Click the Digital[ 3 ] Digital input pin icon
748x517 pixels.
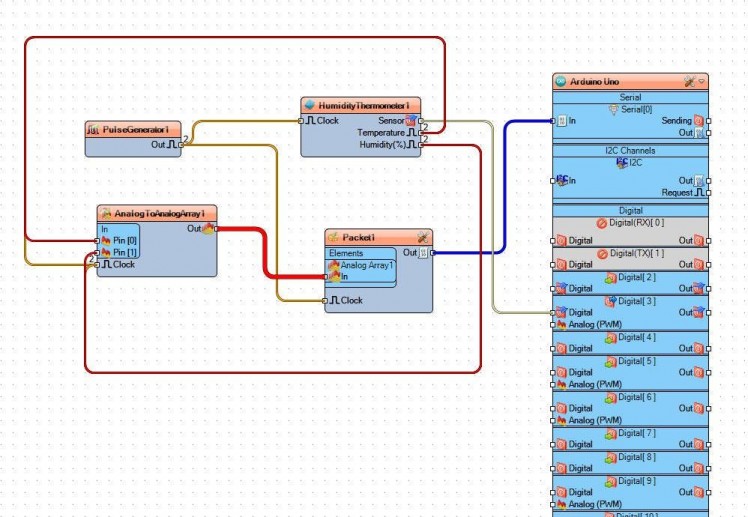coord(561,312)
